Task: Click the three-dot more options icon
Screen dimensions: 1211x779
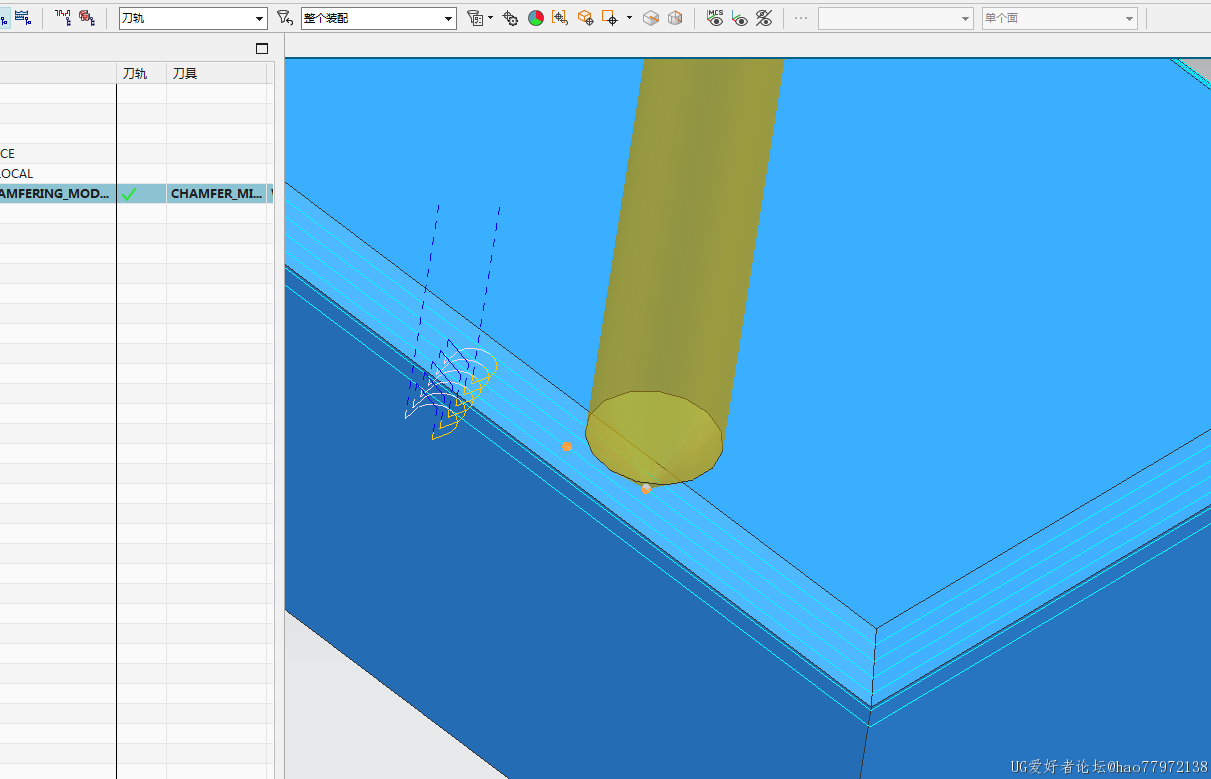Action: 801,18
